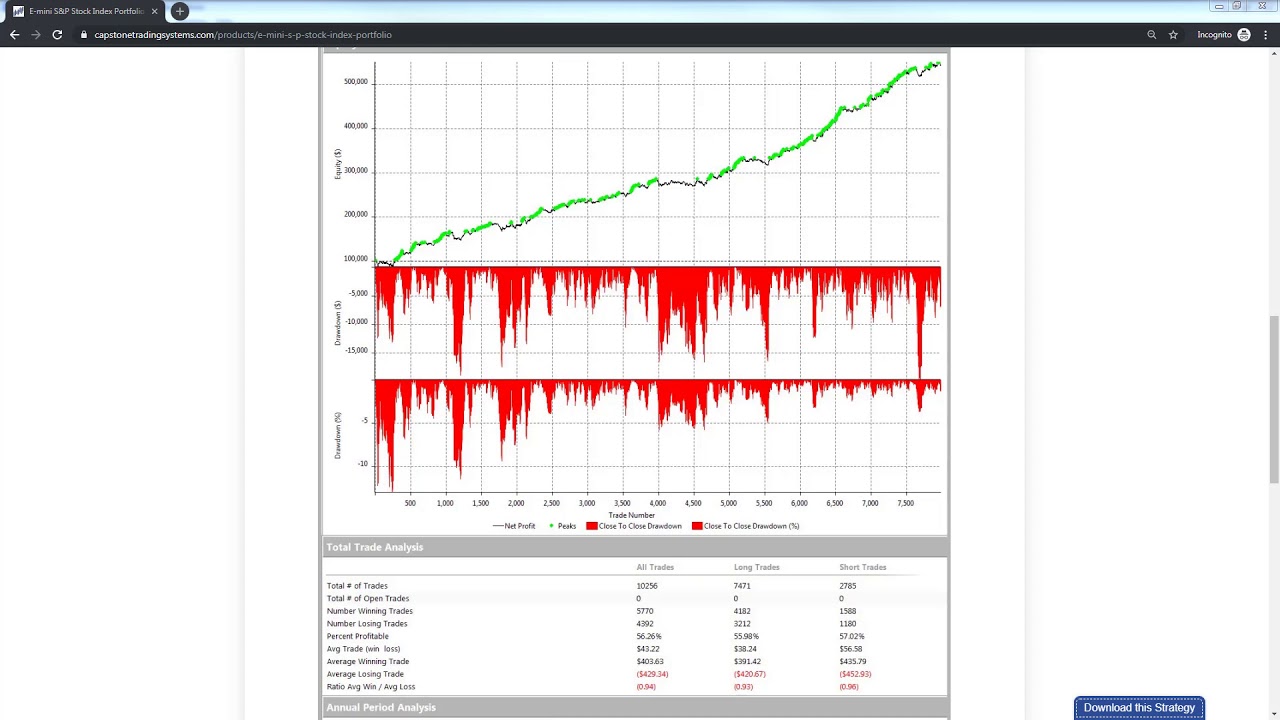1280x720 pixels.
Task: Click the zoom magnifier icon in address bar
Action: coord(1152,35)
